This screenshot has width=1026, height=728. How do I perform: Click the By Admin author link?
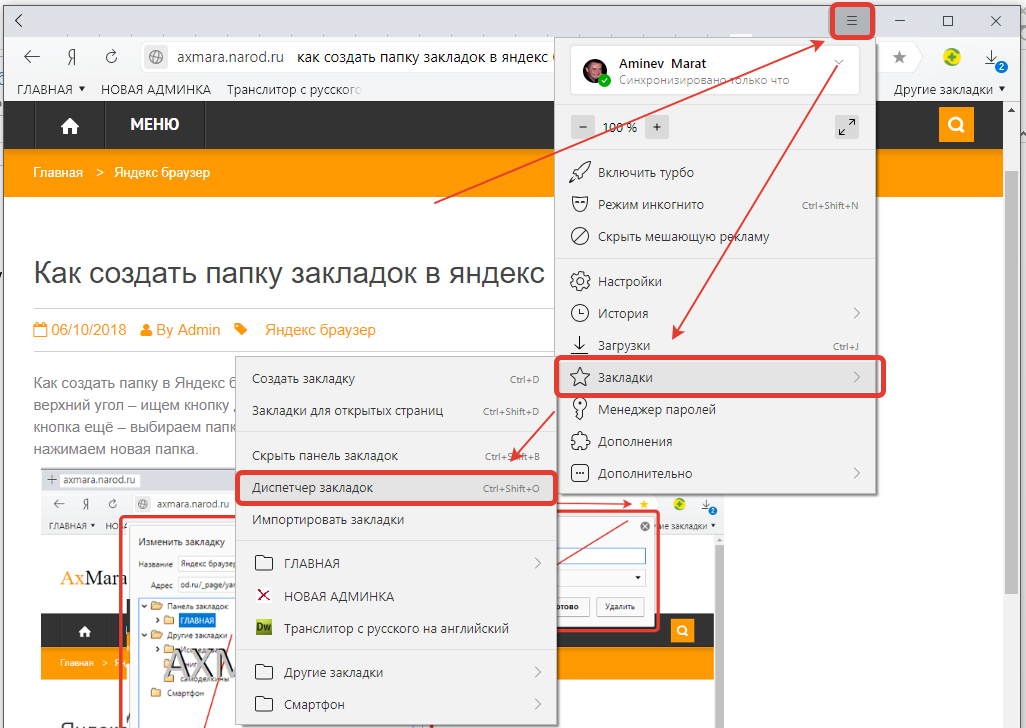tap(181, 330)
